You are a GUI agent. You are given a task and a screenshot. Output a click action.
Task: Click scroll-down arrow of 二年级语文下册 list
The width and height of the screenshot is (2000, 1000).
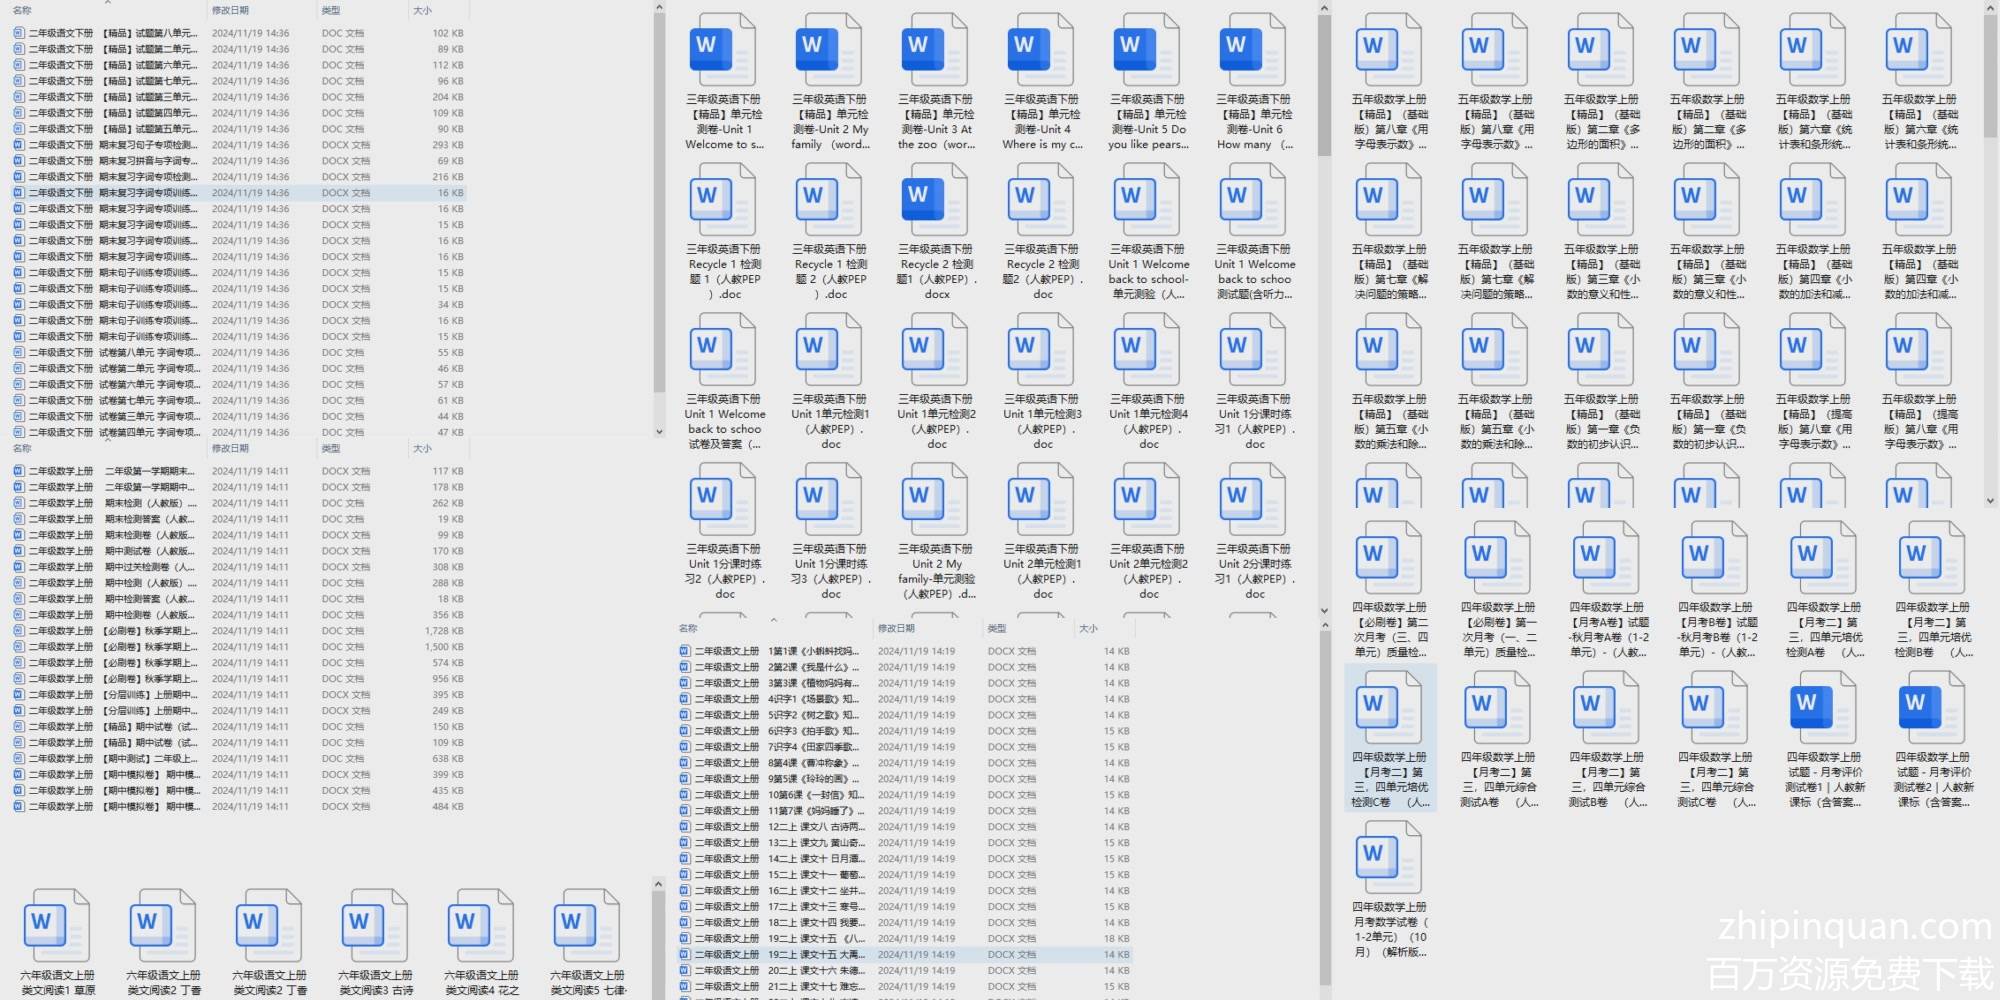[659, 432]
